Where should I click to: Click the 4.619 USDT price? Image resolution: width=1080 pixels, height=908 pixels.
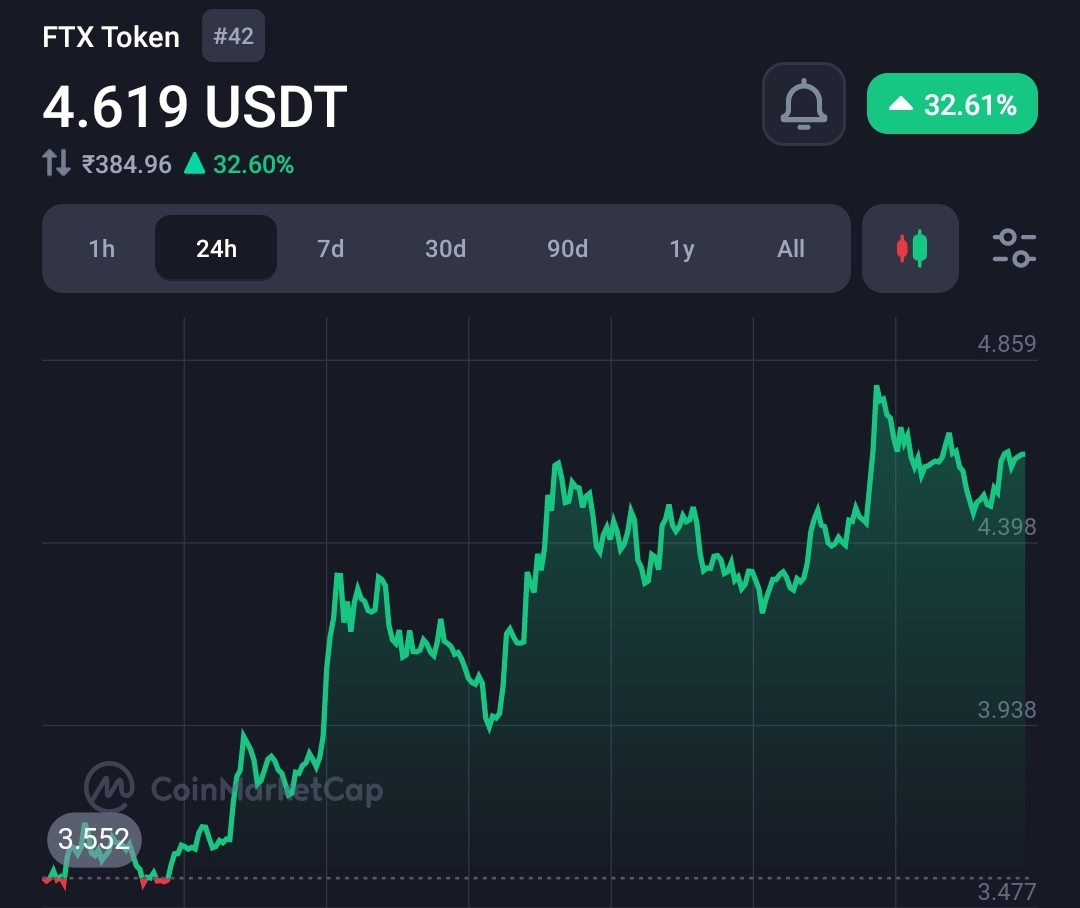pos(193,103)
